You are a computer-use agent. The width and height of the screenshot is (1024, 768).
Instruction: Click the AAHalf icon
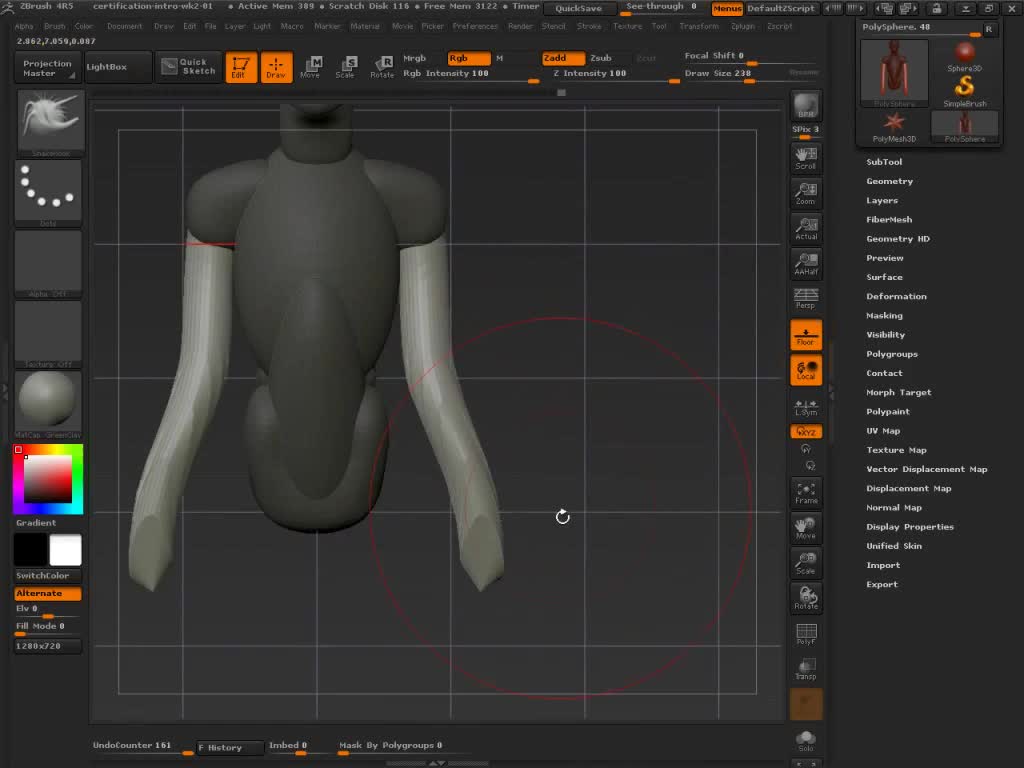[x=806, y=264]
